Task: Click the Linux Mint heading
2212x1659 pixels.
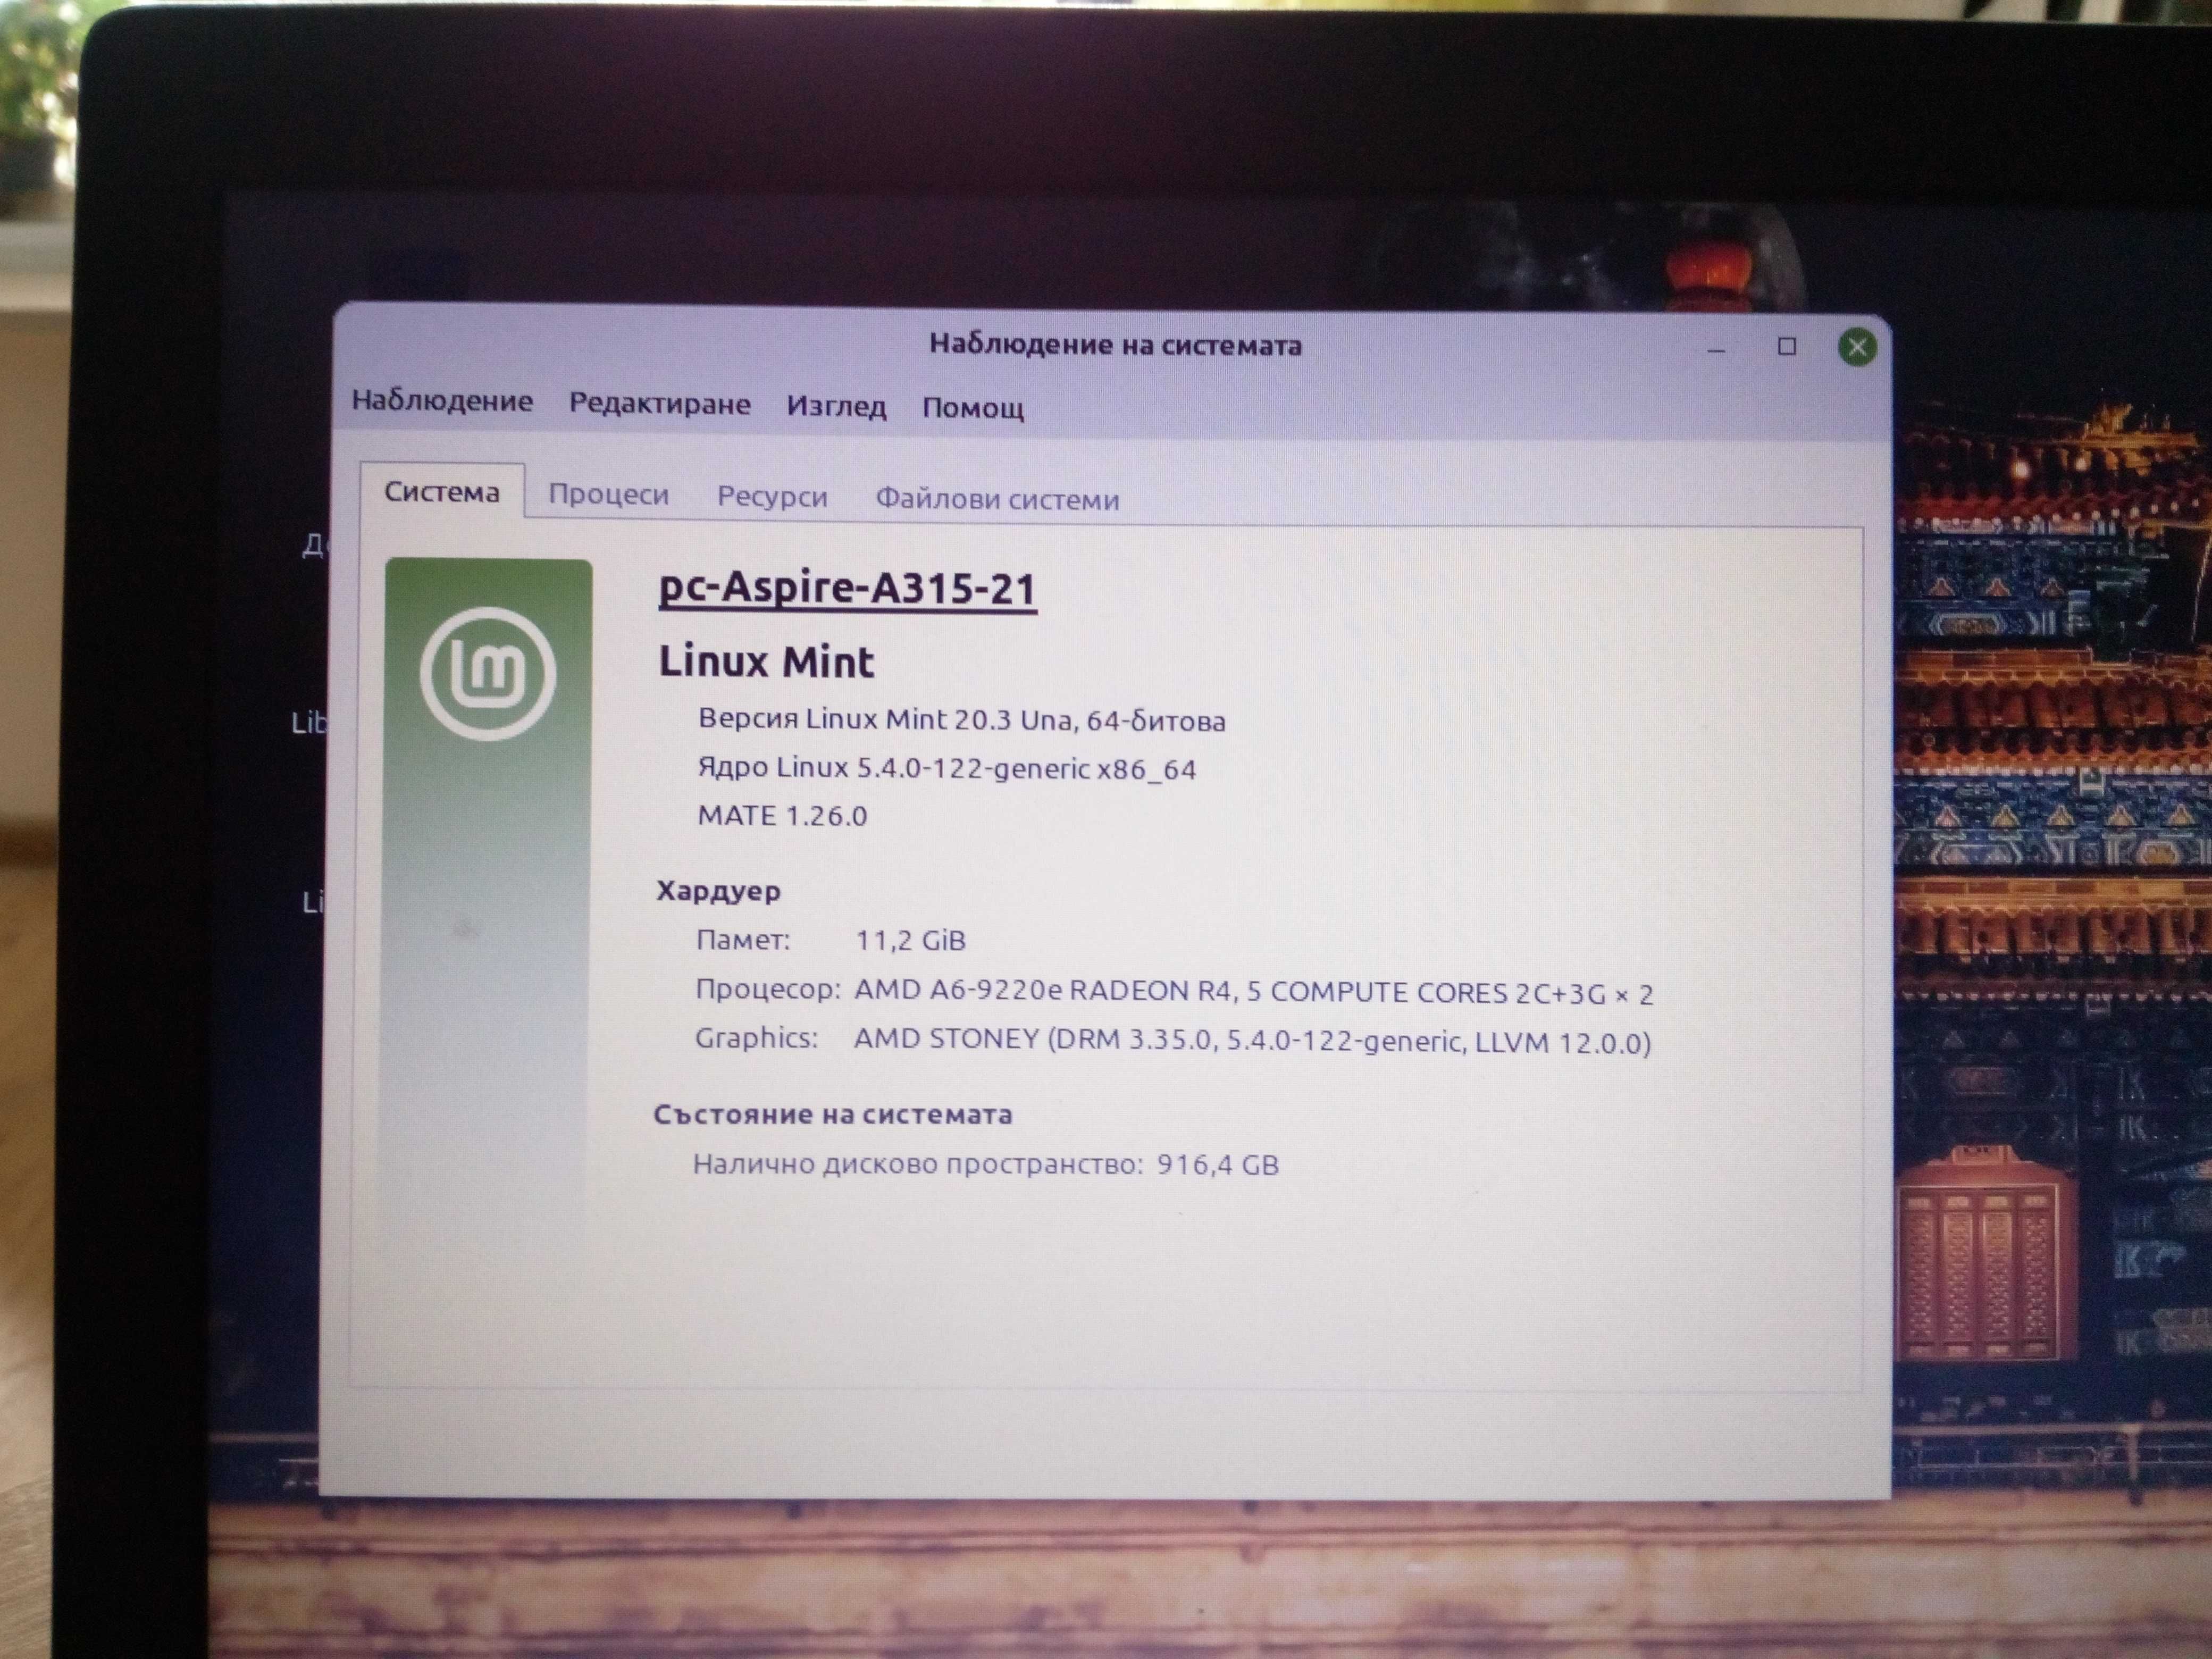Action: coord(766,662)
